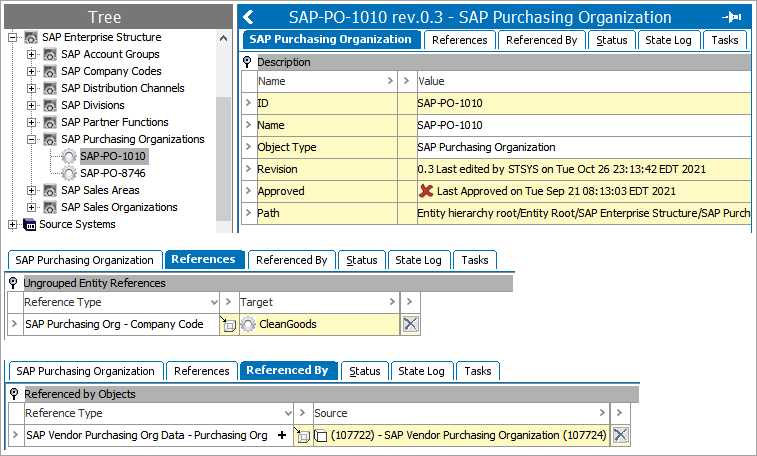The height and width of the screenshot is (456, 757).
Task: Click the pin icon in the title bar
Action: (732, 17)
